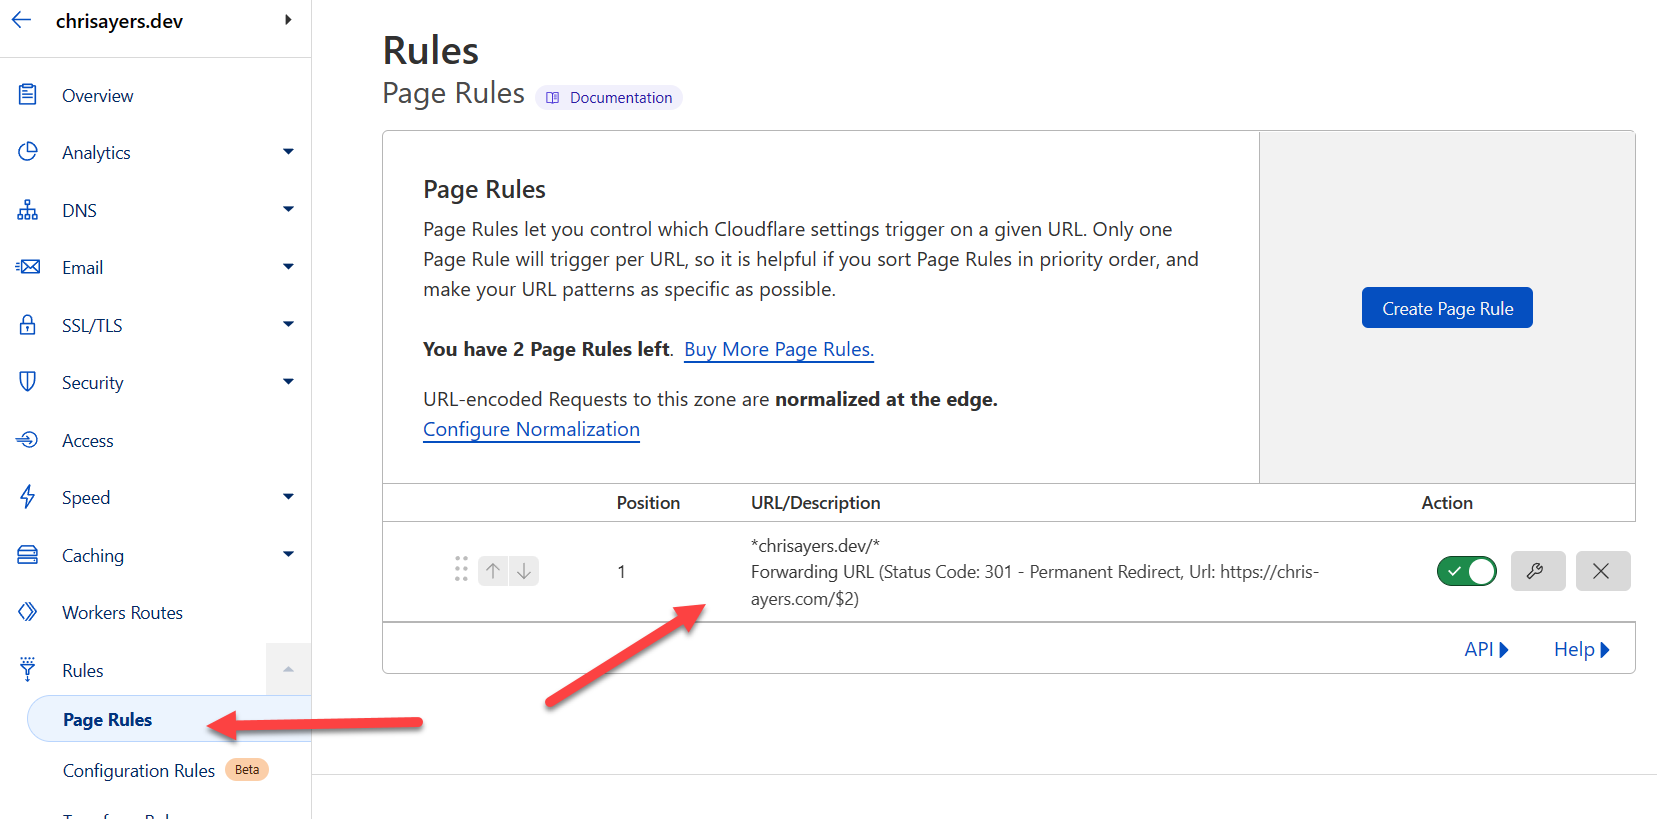Image resolution: width=1657 pixels, height=819 pixels.
Task: Move page rule down with arrow
Action: 524,571
